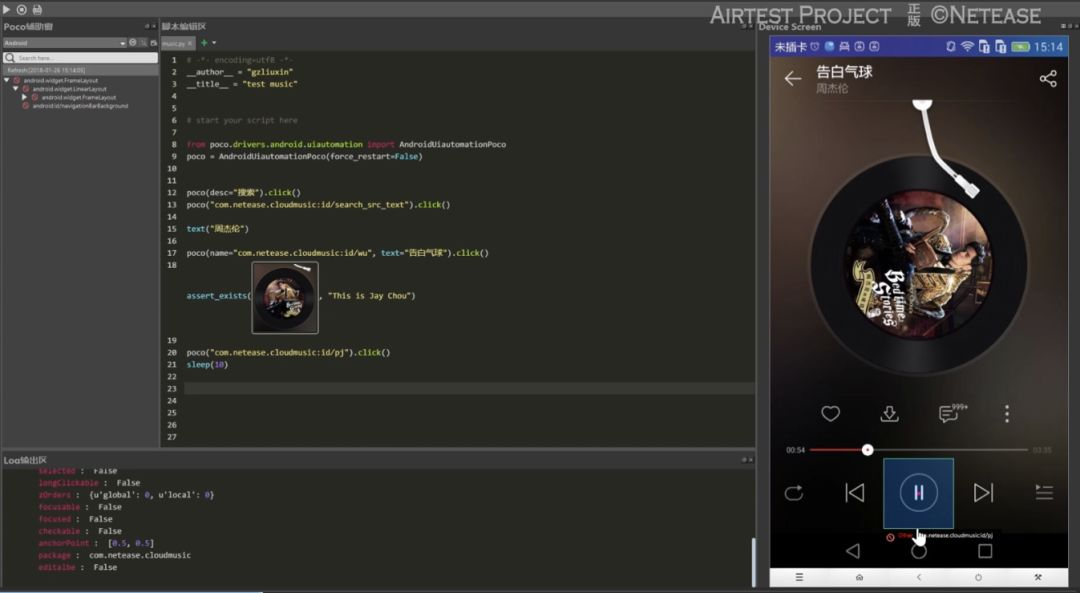Click the green plus to add new script
This screenshot has width=1080, height=593.
point(204,43)
